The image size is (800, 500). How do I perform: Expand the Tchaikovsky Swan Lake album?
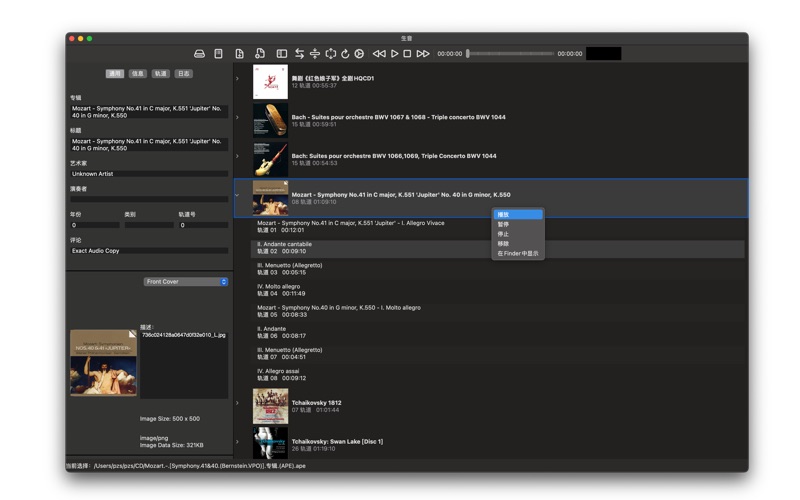tap(238, 443)
